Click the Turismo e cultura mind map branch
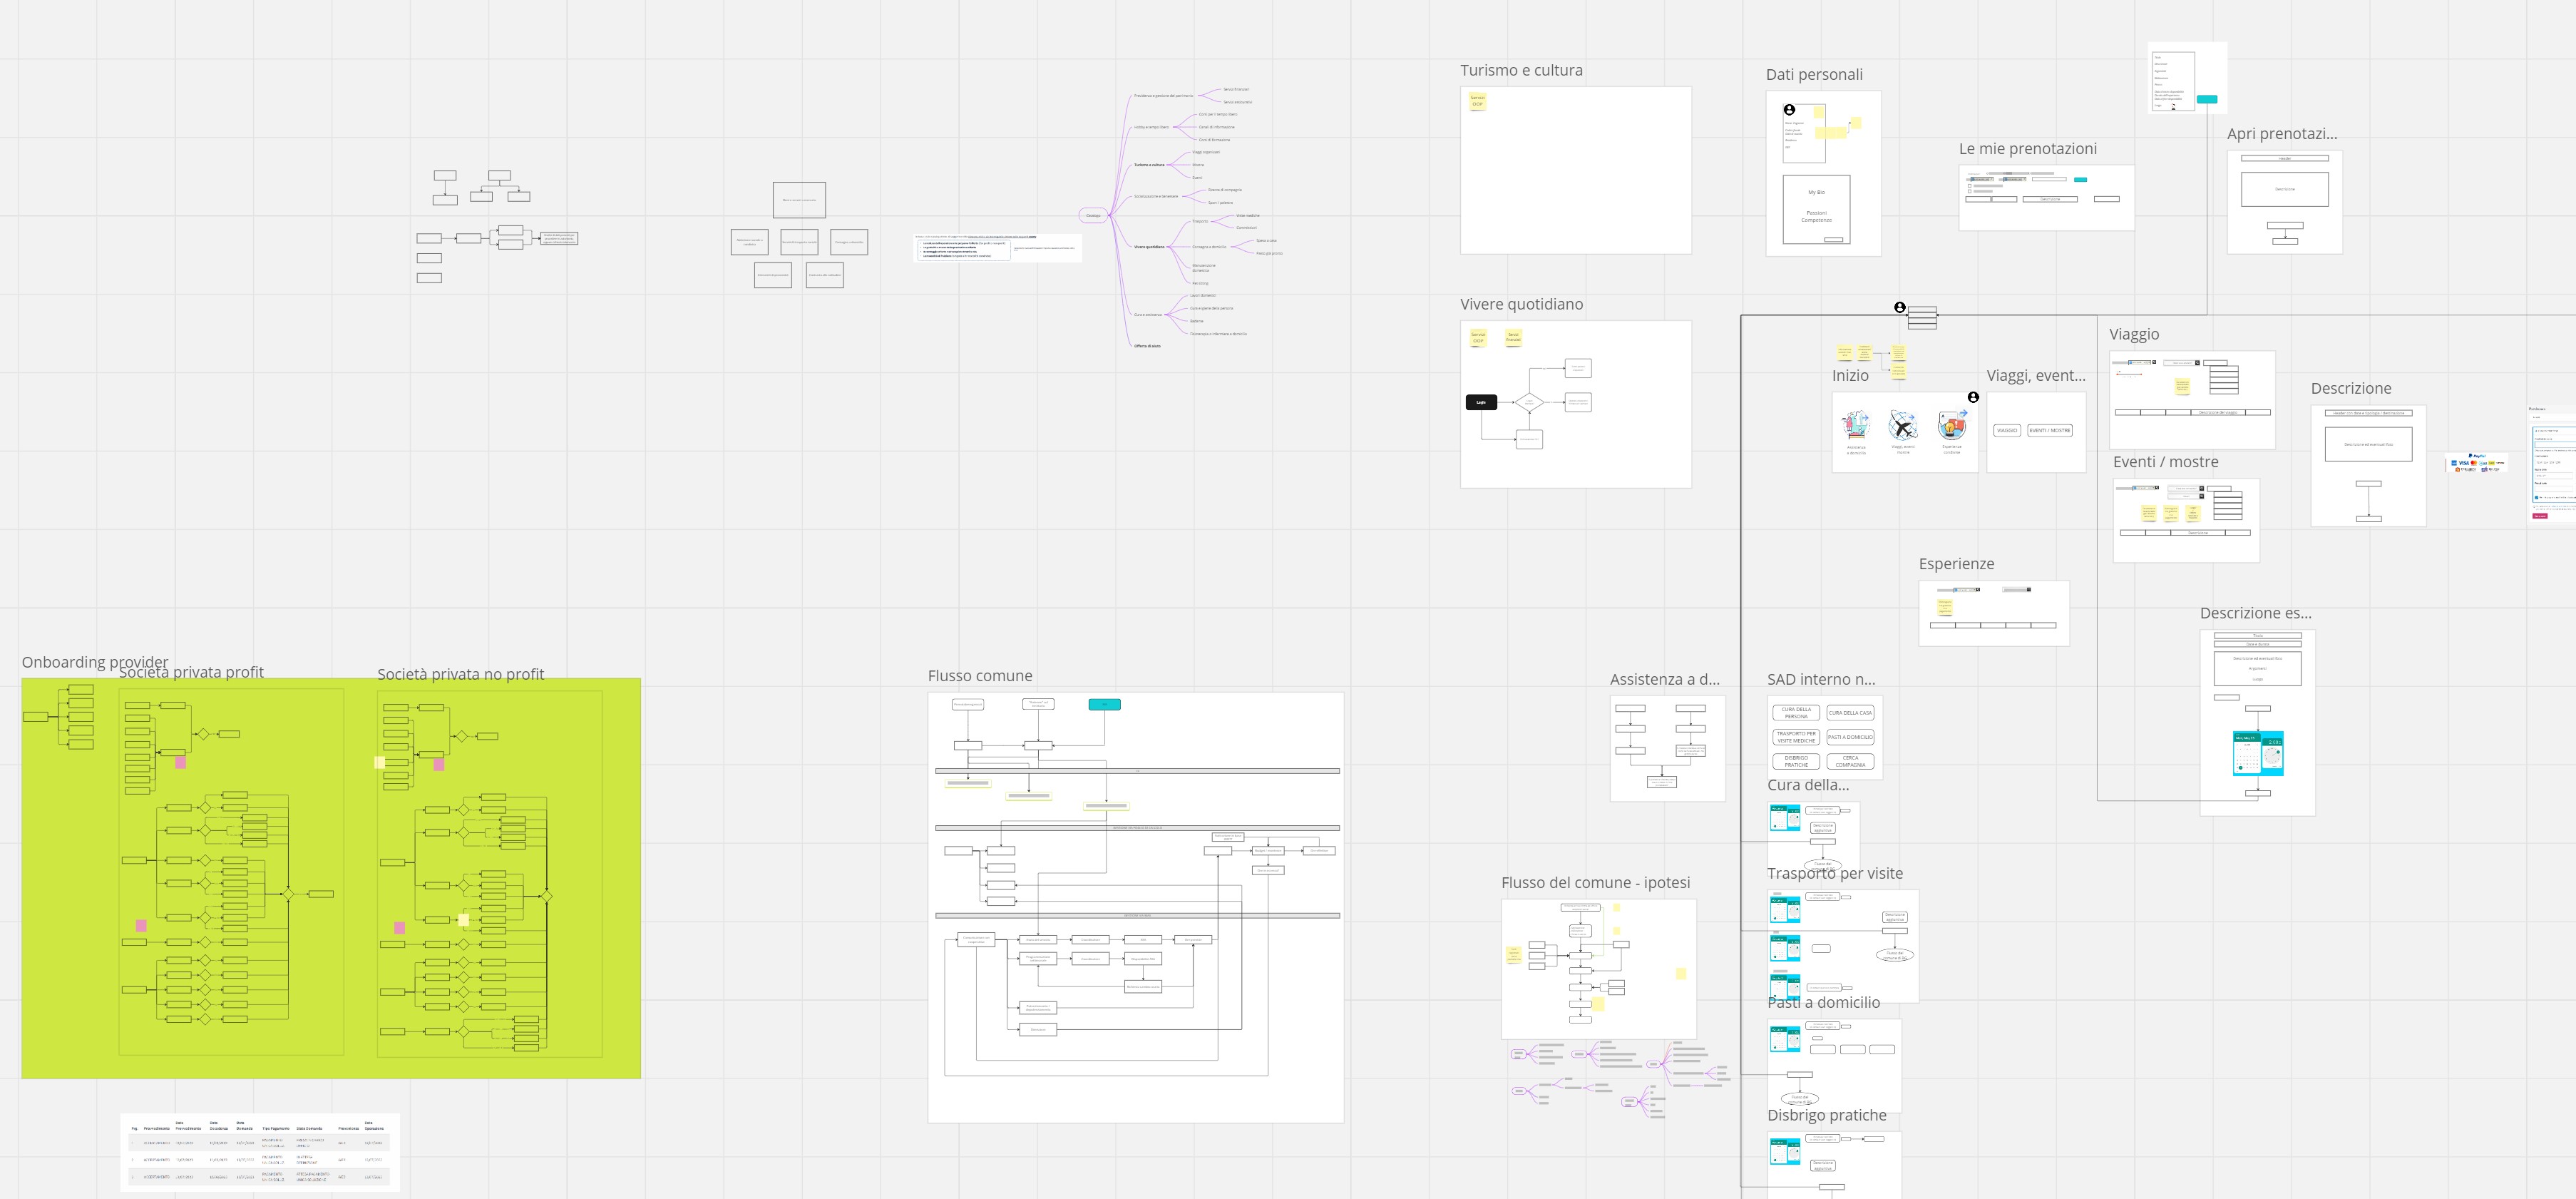This screenshot has height=1199, width=2576. tap(1149, 165)
